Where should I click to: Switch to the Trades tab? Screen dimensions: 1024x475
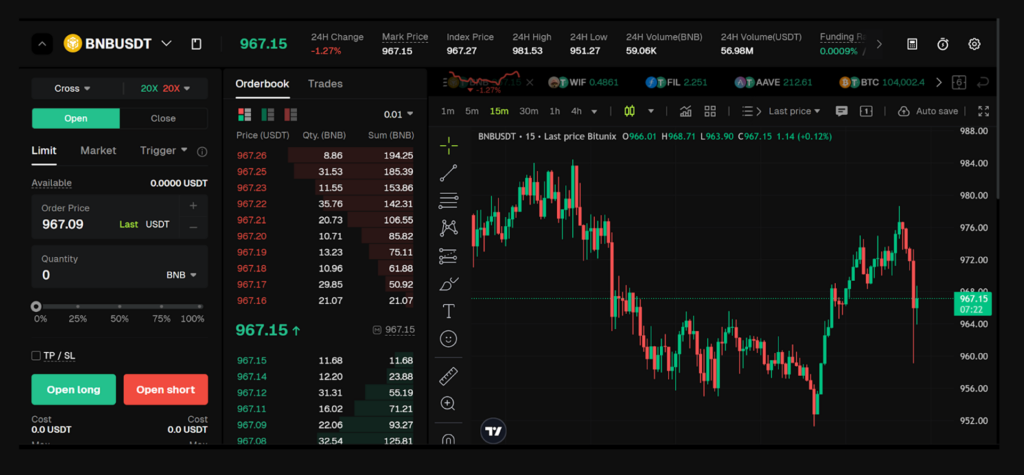325,84
